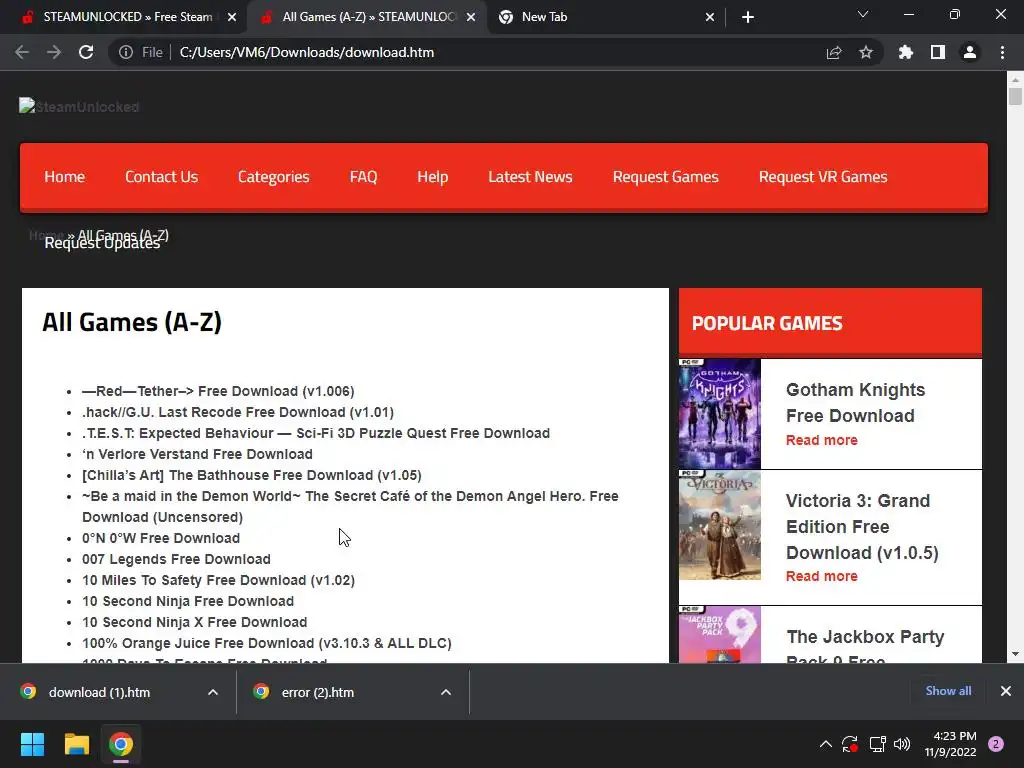Open Gotham Knights Free Download title
1024x768 pixels.
(856, 402)
